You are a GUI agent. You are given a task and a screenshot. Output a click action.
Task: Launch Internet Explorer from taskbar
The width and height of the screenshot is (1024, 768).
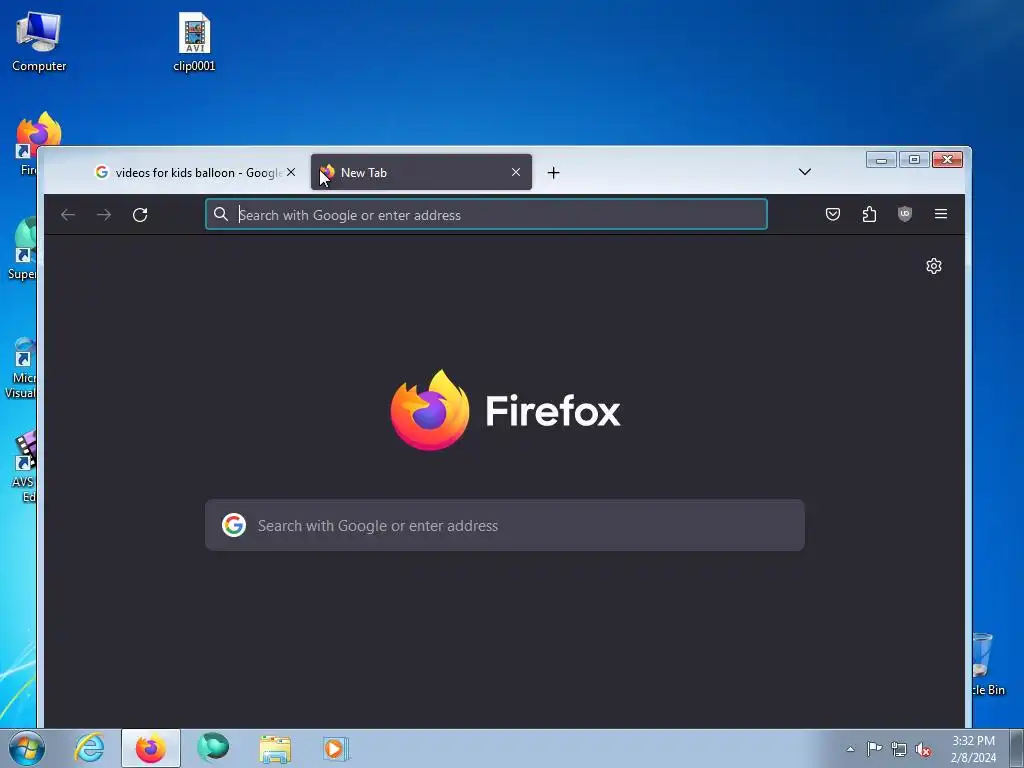click(89, 748)
